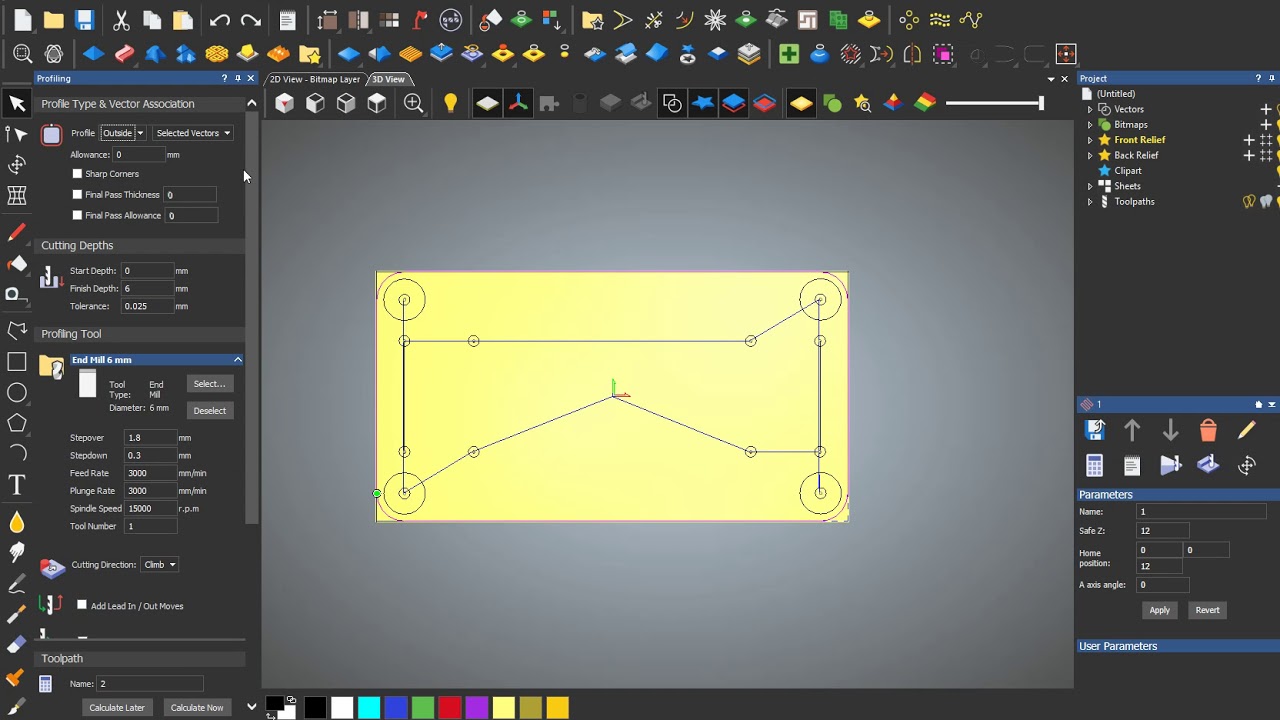Save toolpaths with the floppy arrow icon
Screen dimensions: 1280x720
tap(1095, 430)
